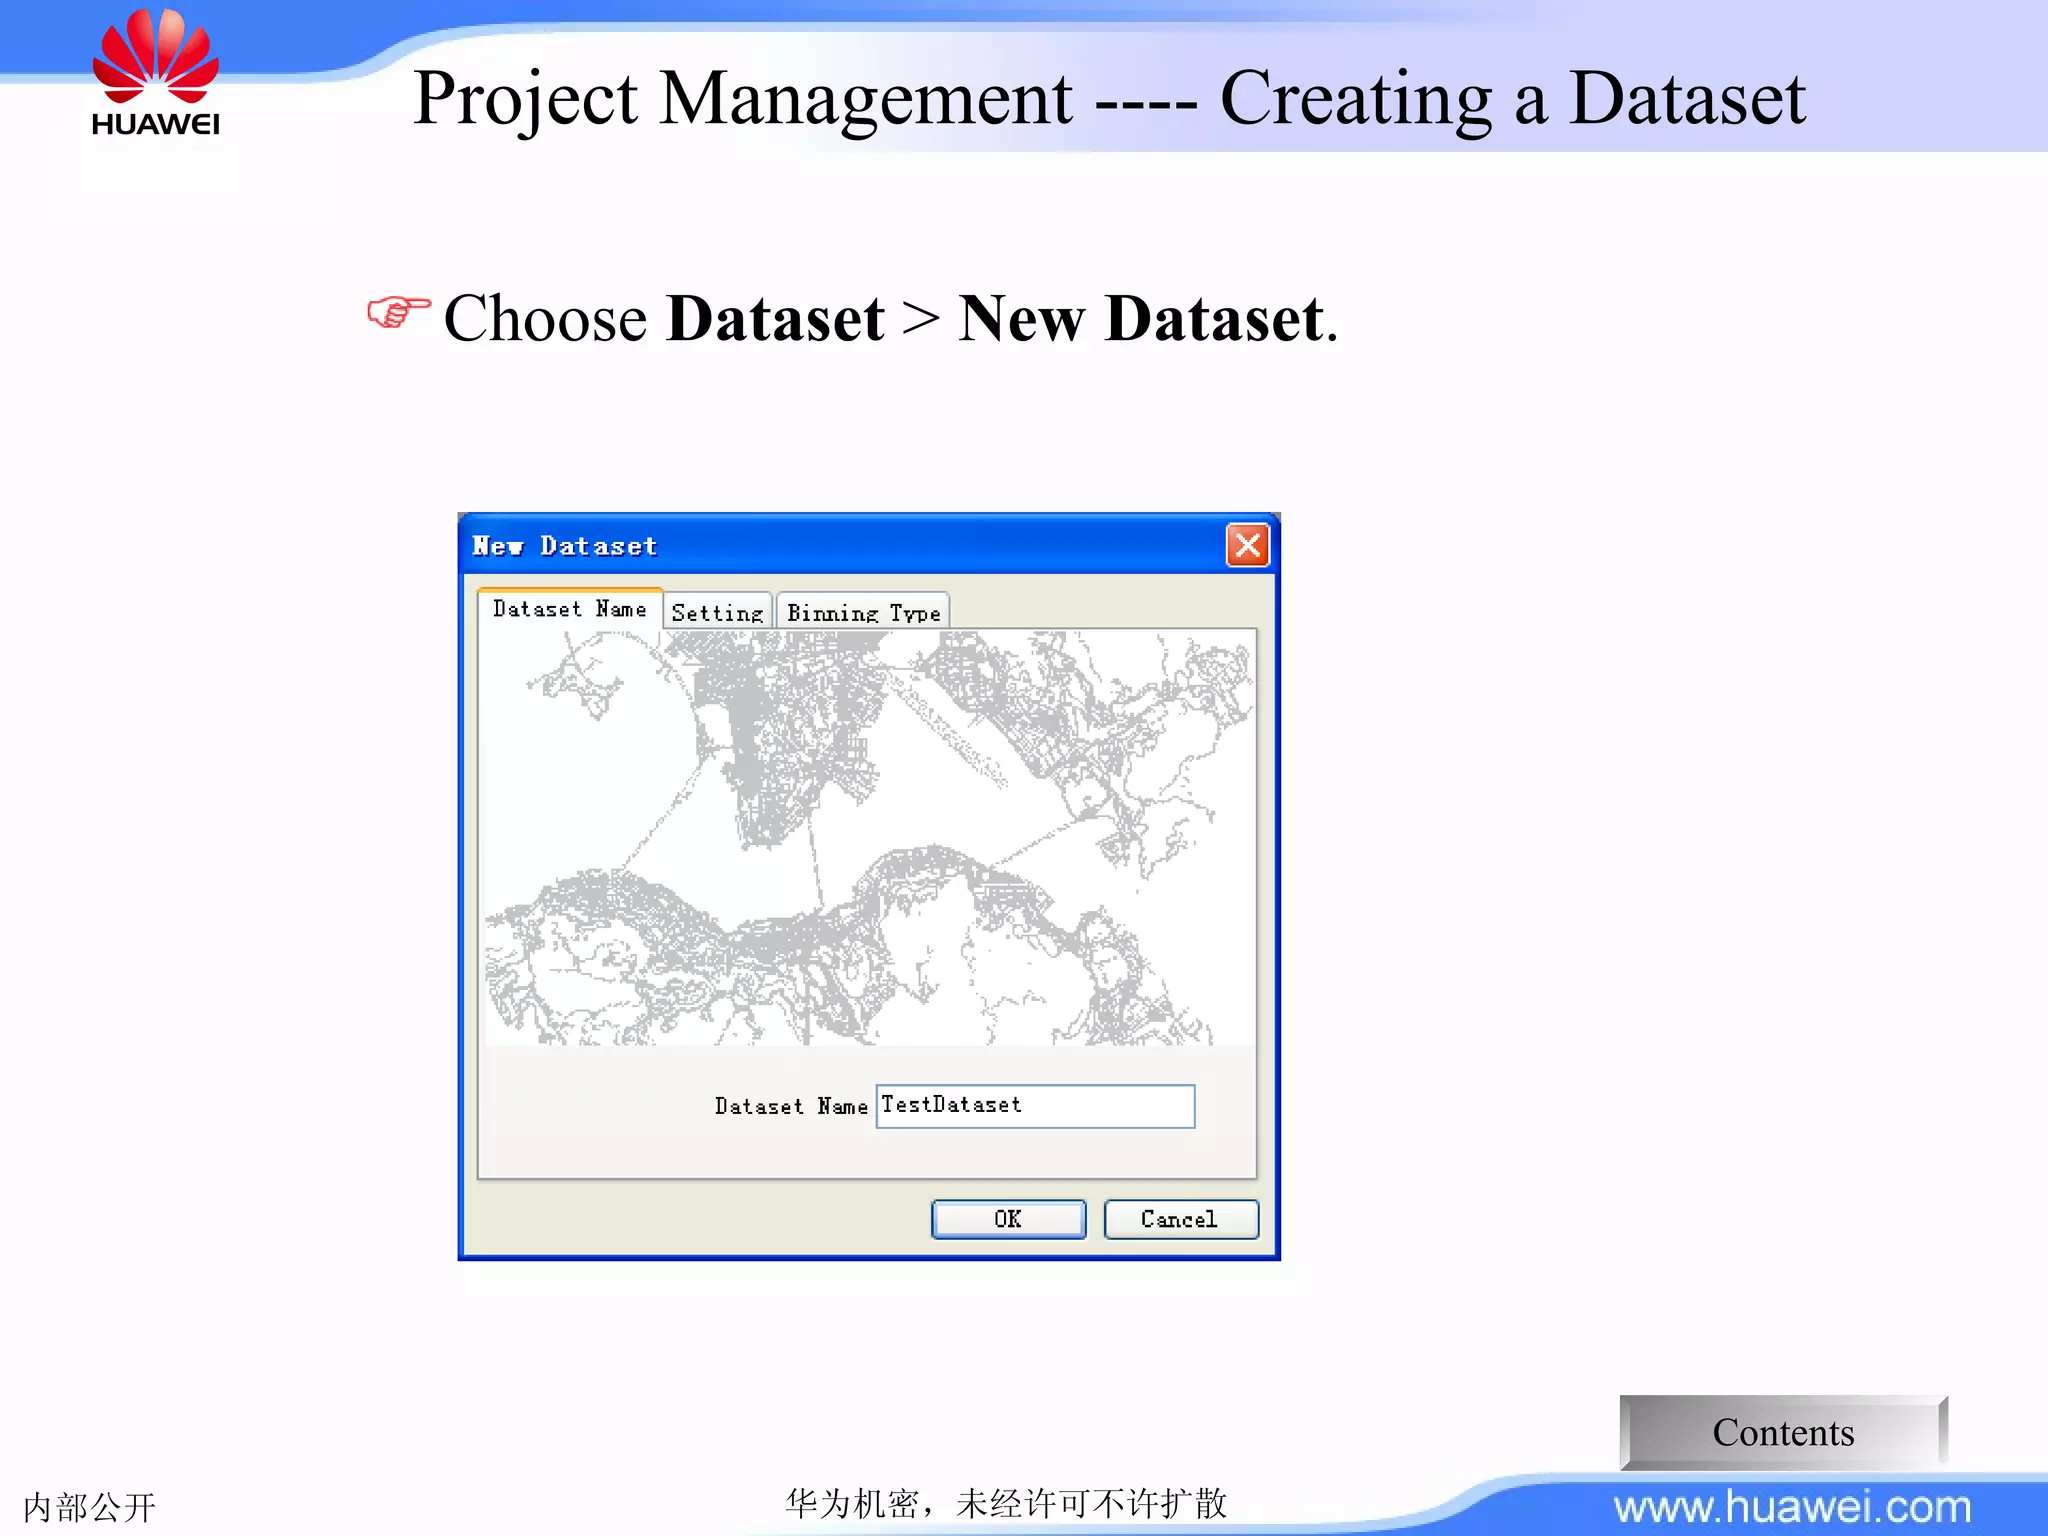Click the Dataset Name field label
Viewport: 2048px width, 1536px height.
tap(790, 1106)
